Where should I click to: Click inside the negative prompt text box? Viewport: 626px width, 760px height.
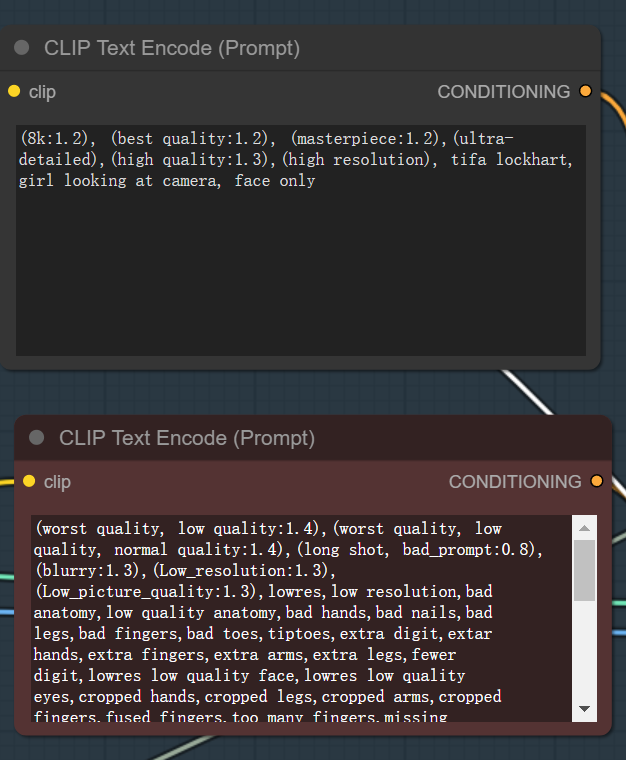(301, 618)
